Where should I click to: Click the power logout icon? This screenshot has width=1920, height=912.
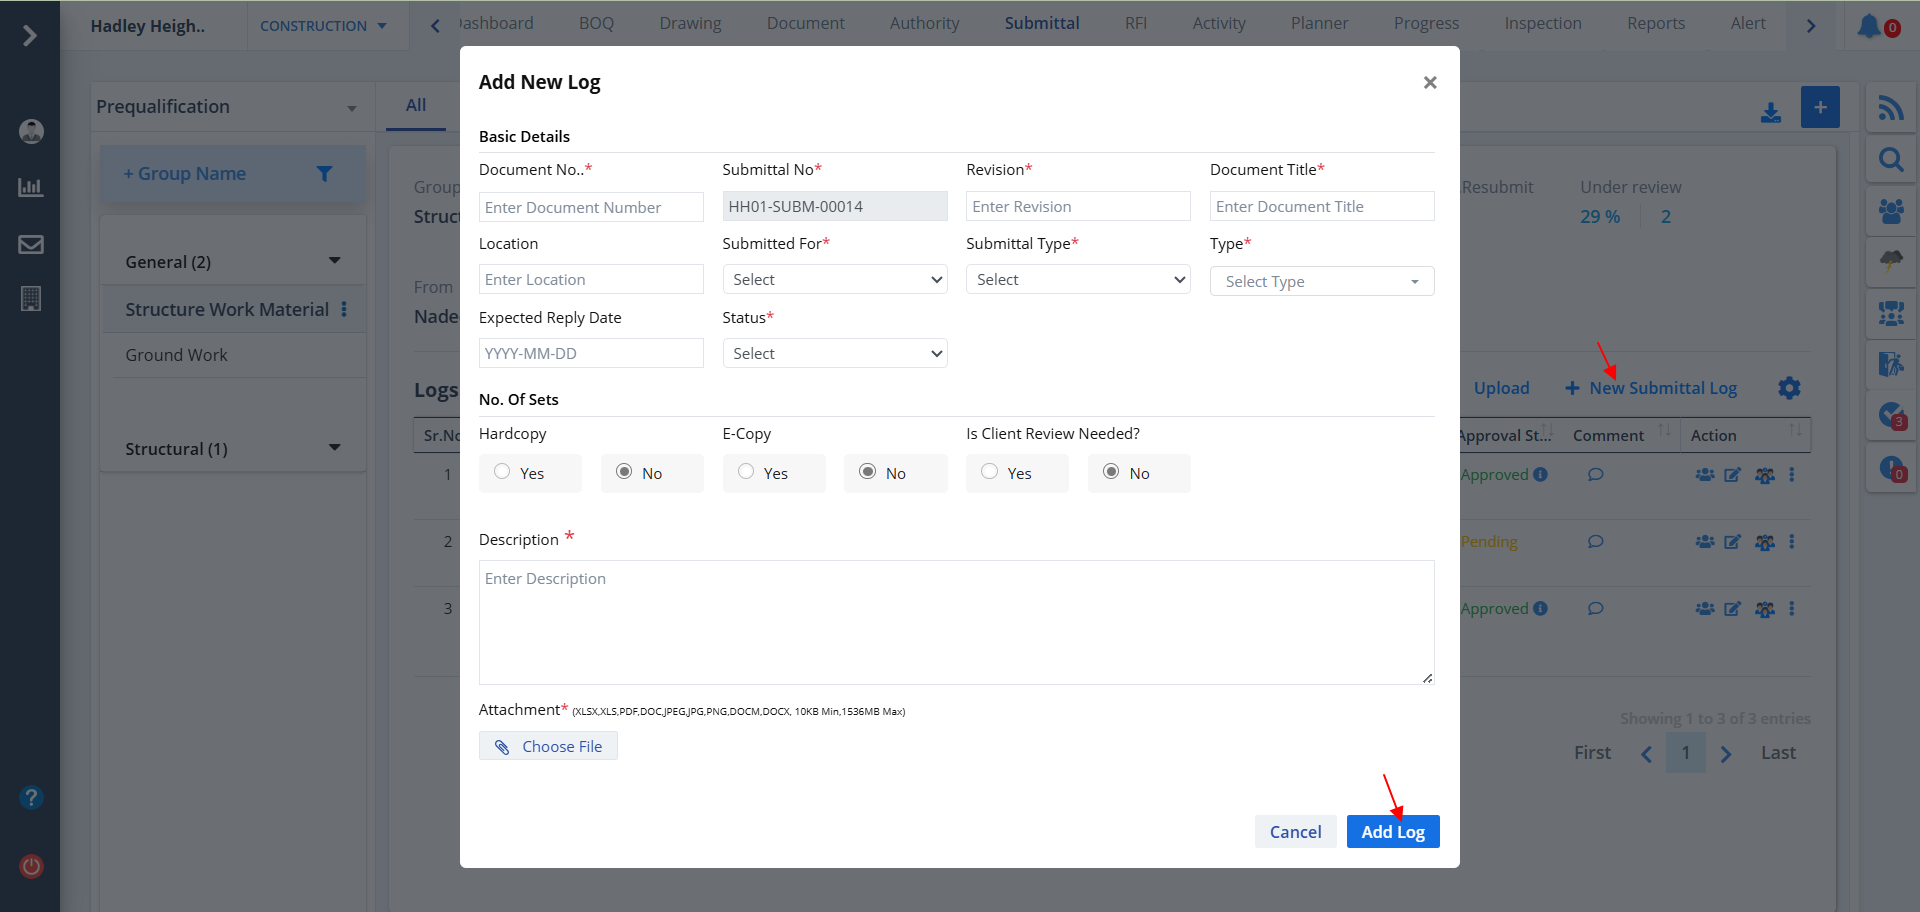coord(31,866)
